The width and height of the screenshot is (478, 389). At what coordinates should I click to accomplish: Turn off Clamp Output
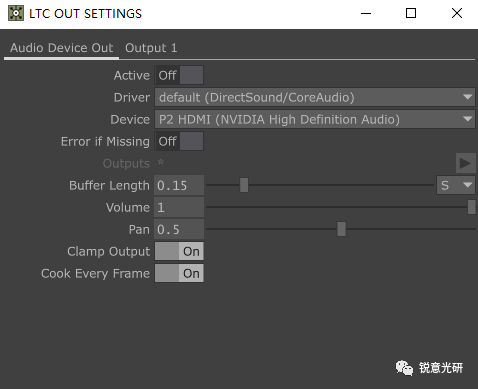pyautogui.click(x=179, y=251)
